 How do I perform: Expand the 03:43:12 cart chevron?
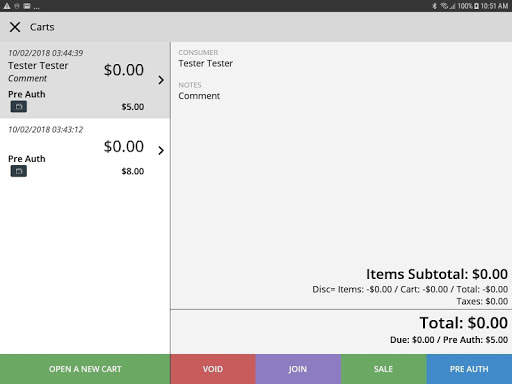point(161,150)
